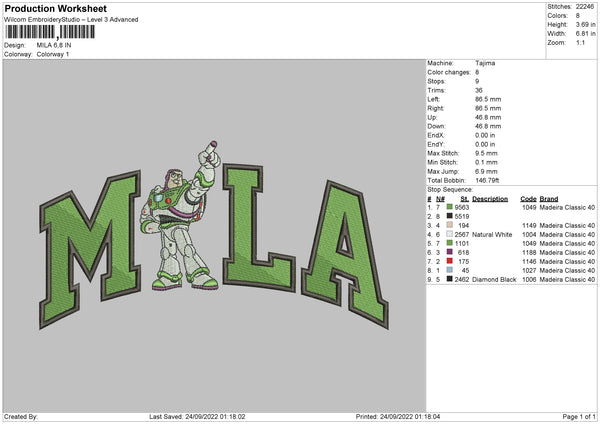Click the Stop Sequence heading
The height and width of the screenshot is (424, 600).
click(450, 189)
